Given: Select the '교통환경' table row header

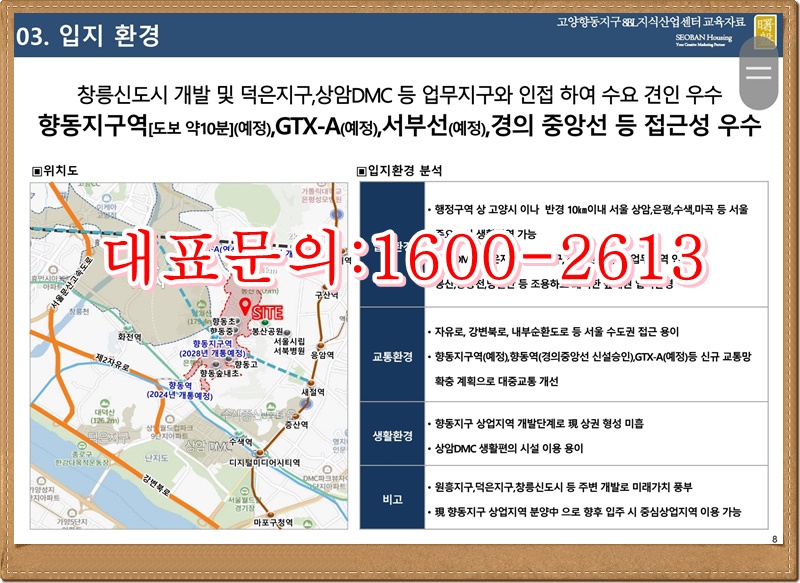Looking at the screenshot, I should pyautogui.click(x=392, y=356).
